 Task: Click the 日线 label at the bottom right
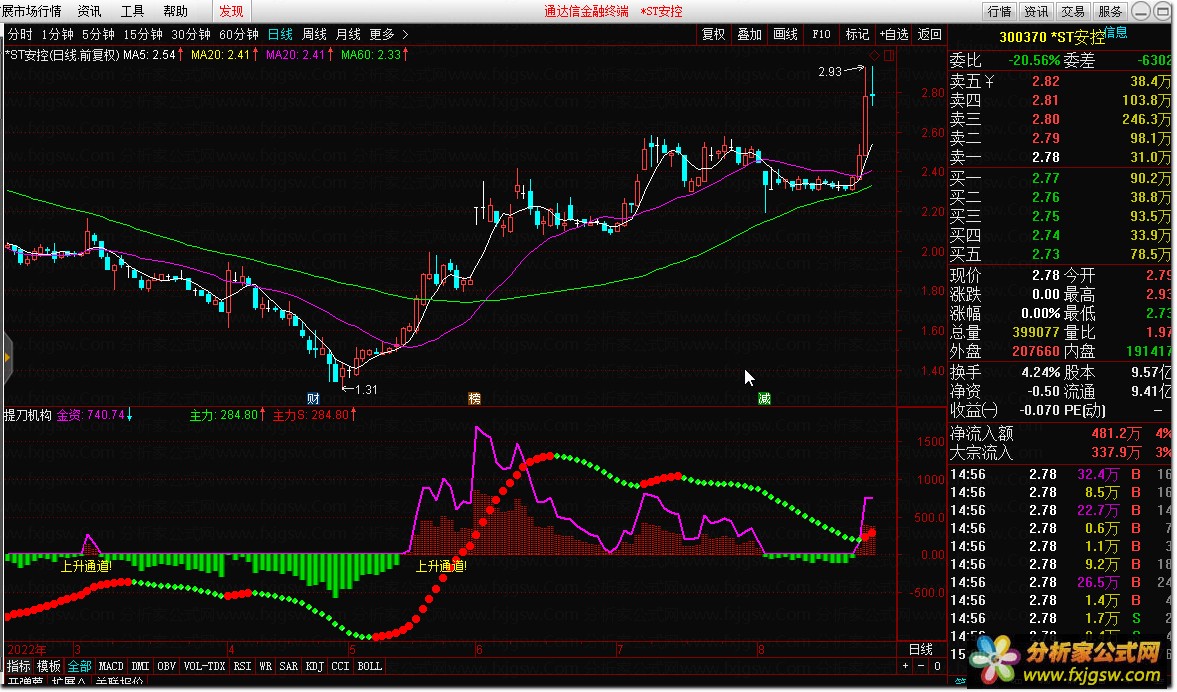921,649
